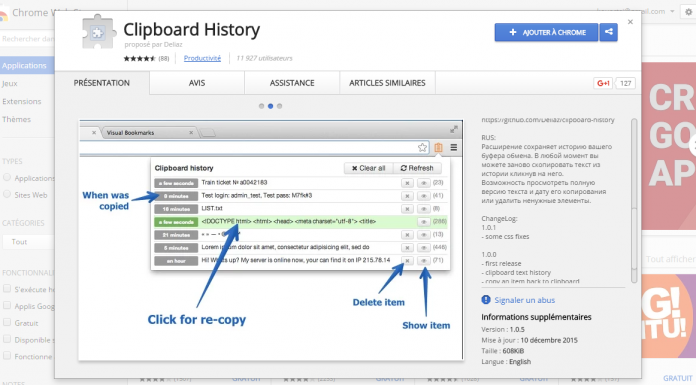Close the extension details dialog

[630, 22]
